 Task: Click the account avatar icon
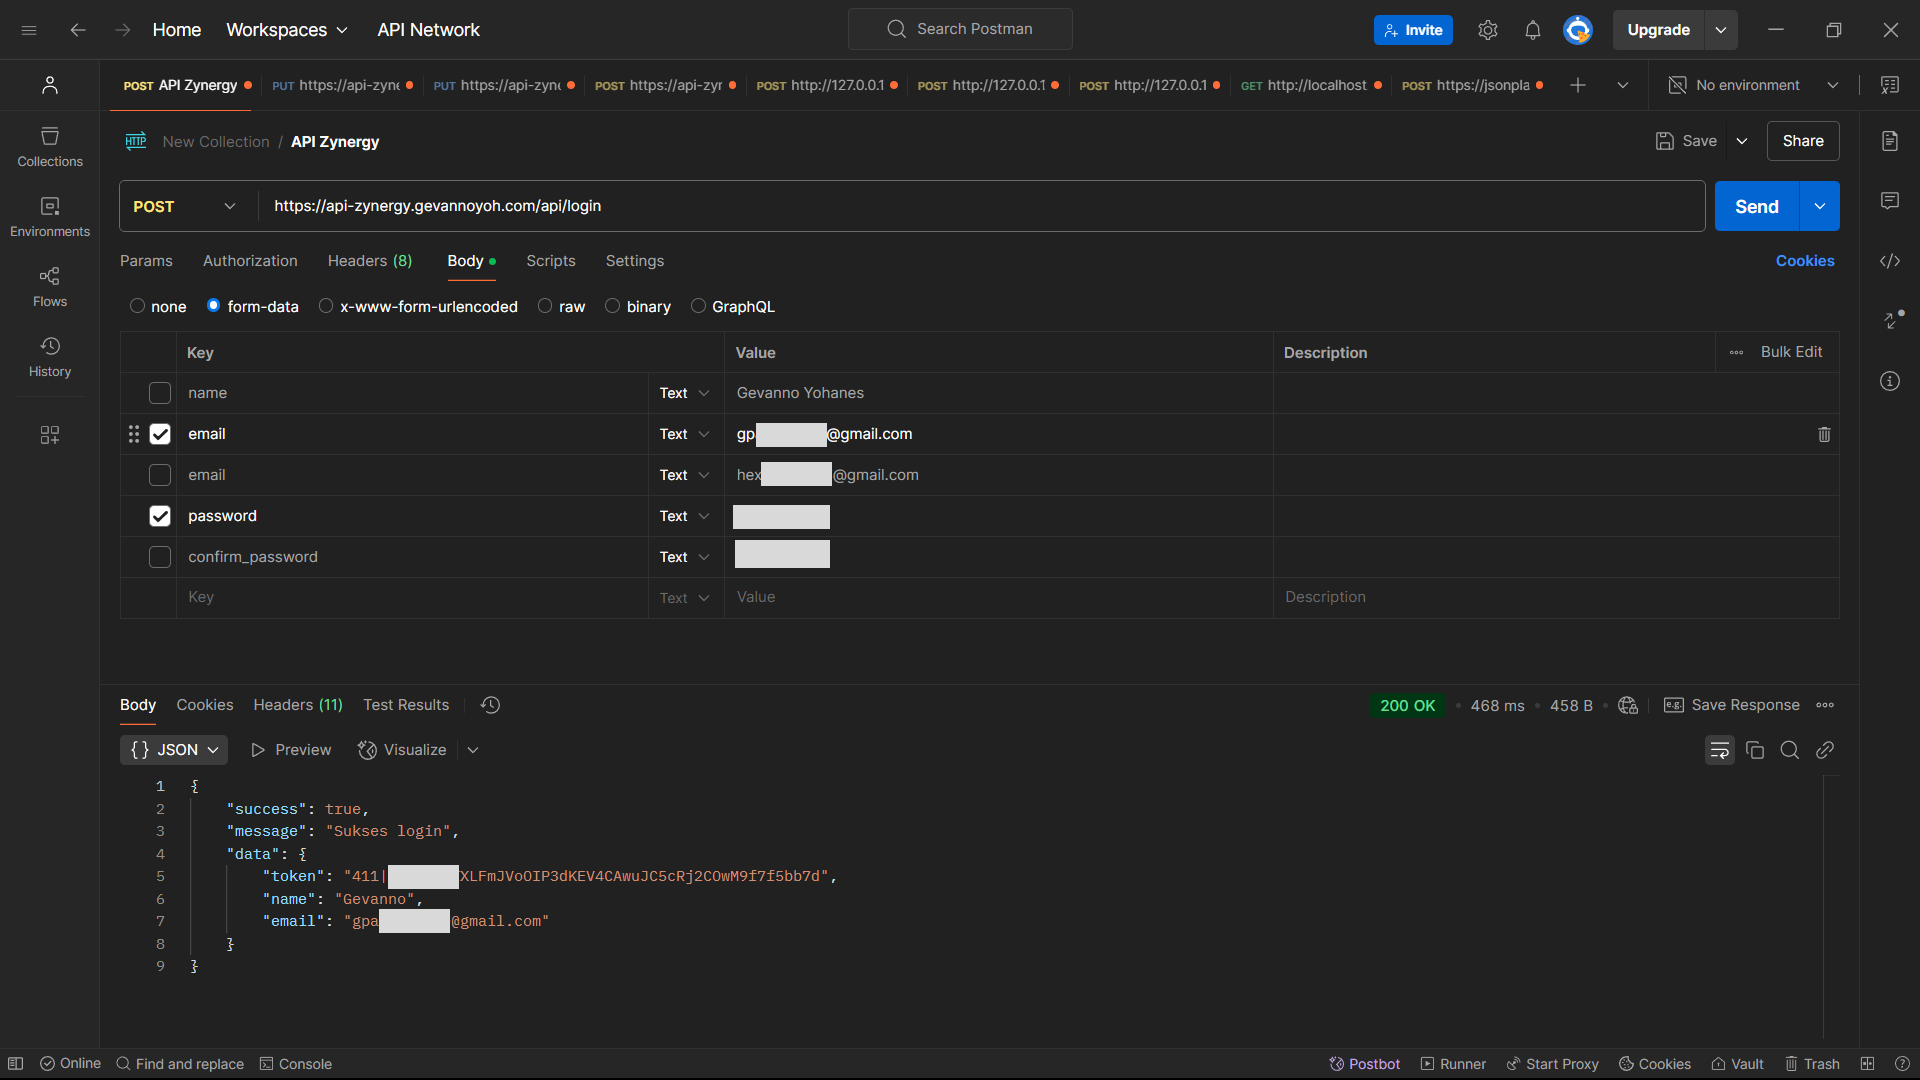(x=1578, y=30)
